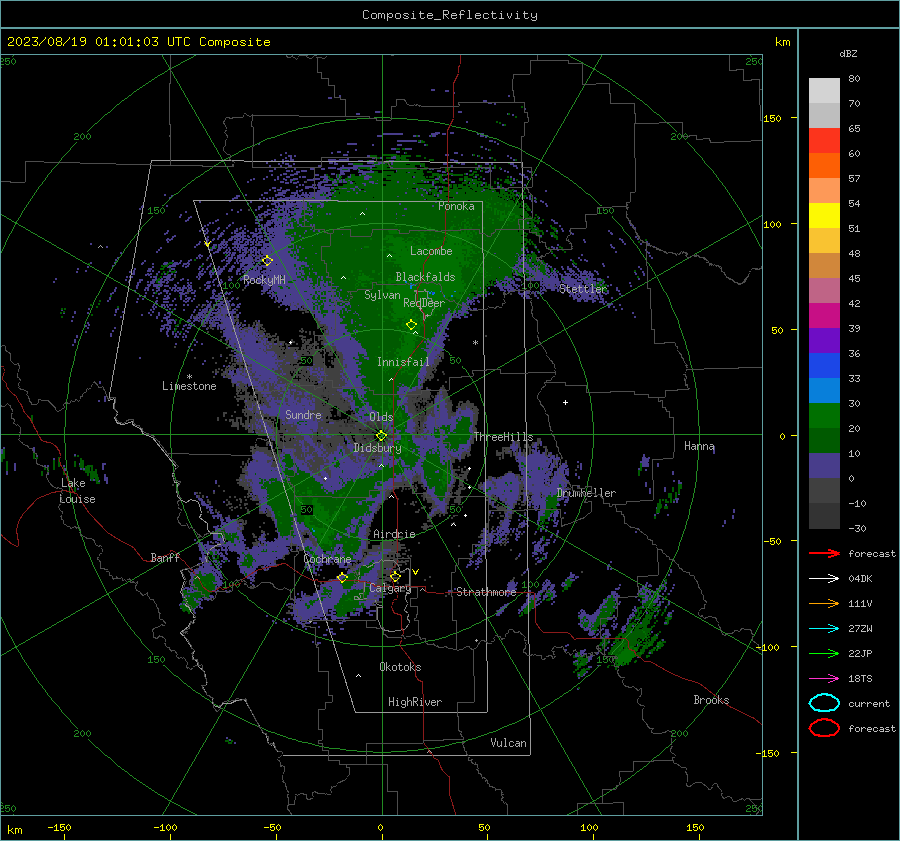Click the Innisfail label
The width and height of the screenshot is (900, 841).
[403, 362]
